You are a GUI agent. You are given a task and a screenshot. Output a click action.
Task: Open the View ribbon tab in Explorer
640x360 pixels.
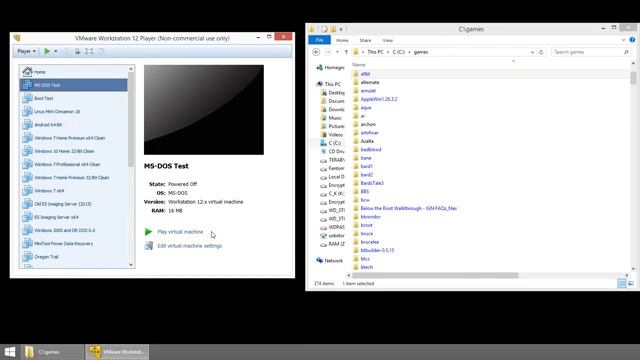coord(387,40)
